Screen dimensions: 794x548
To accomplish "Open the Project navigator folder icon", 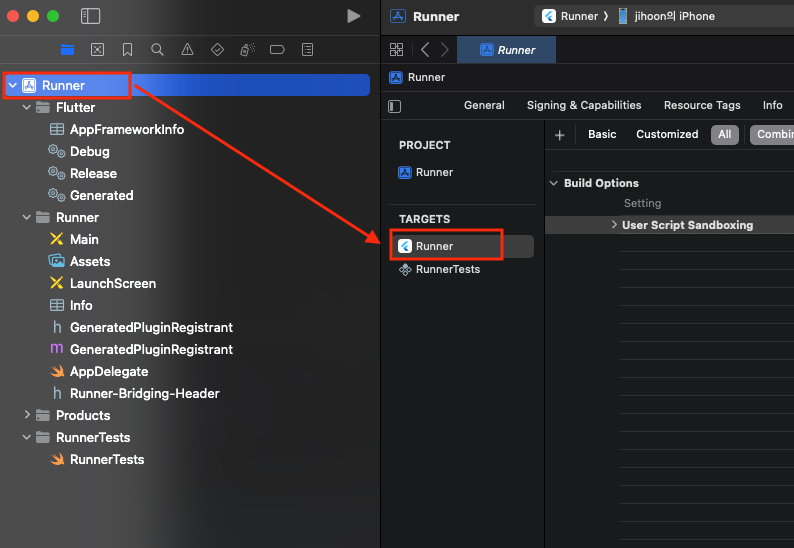I will point(67,50).
